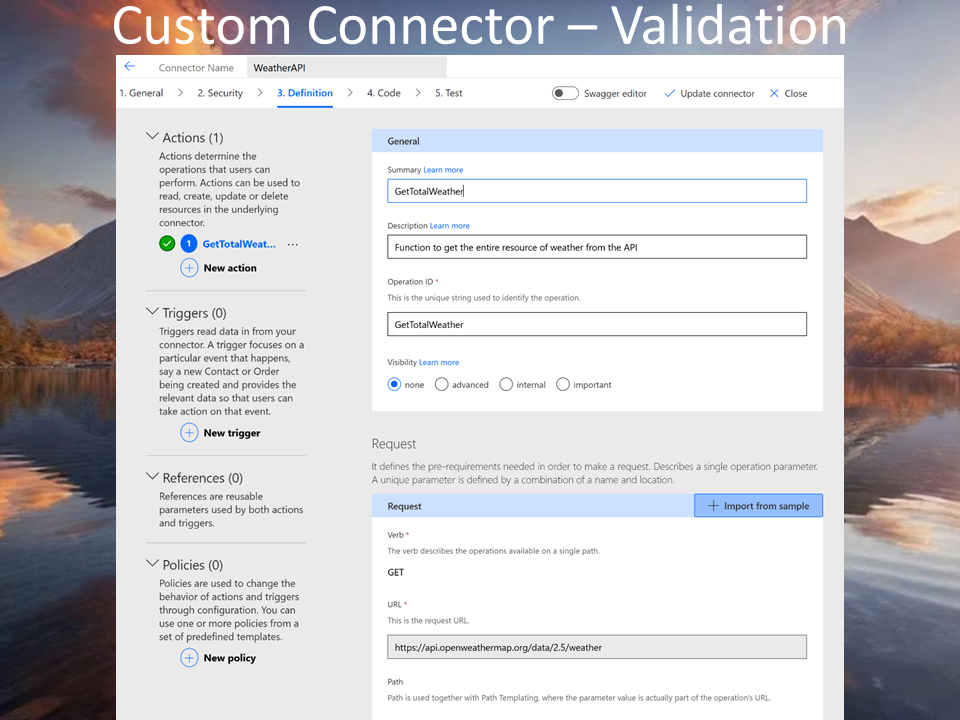
Task: Click the green validation checkmark icon
Action: point(167,244)
